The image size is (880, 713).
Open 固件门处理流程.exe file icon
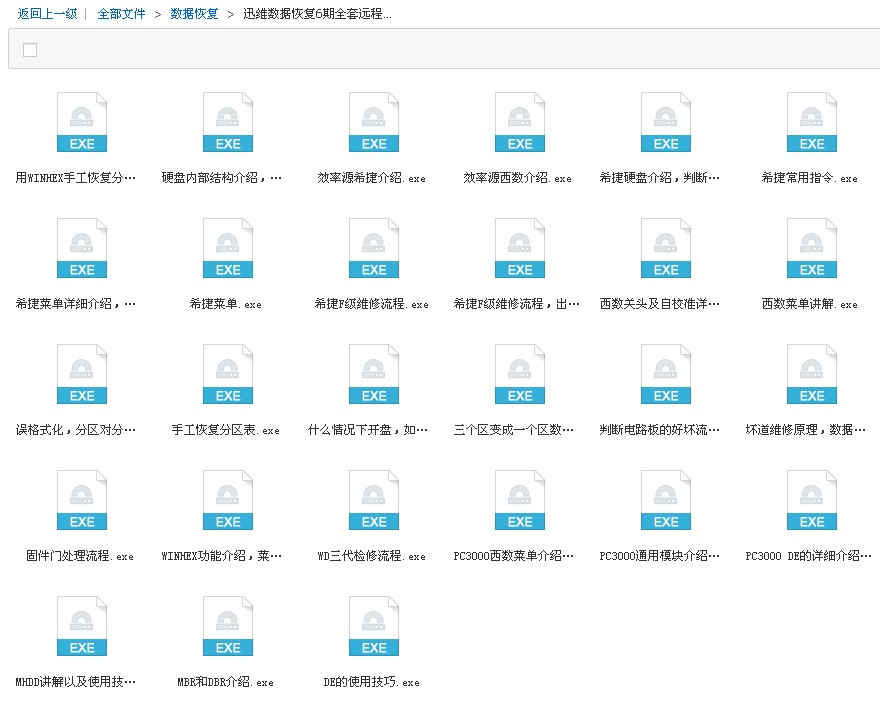(x=82, y=500)
